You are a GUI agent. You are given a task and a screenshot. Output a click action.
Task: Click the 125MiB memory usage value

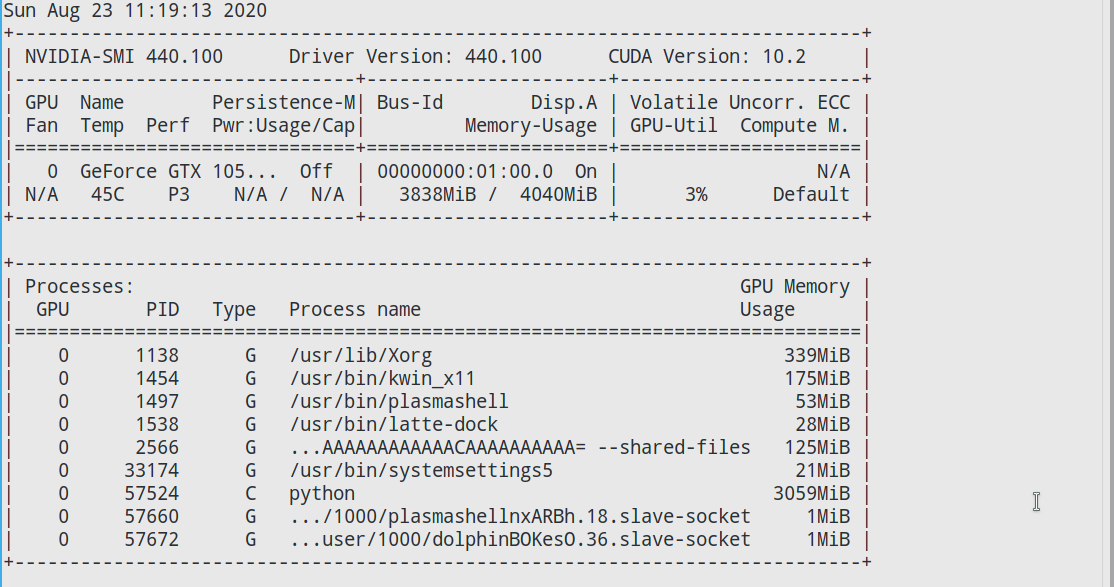coord(817,448)
